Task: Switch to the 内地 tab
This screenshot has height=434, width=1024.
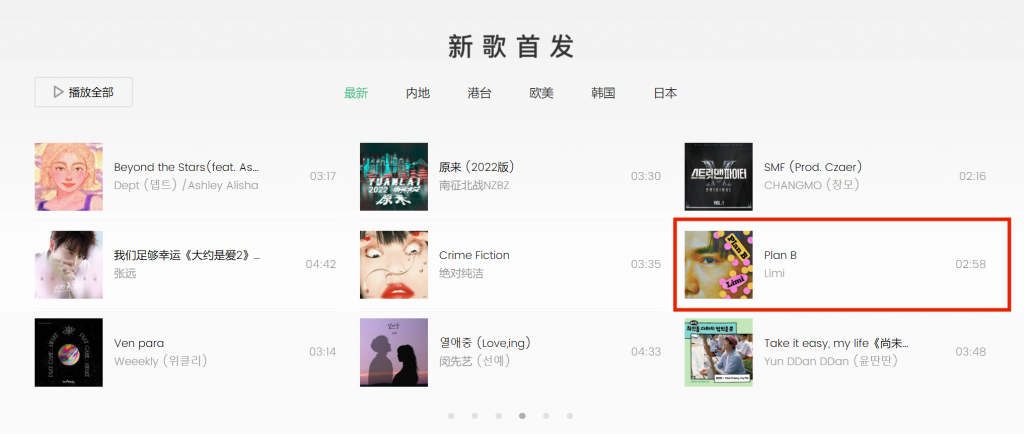Action: point(418,93)
